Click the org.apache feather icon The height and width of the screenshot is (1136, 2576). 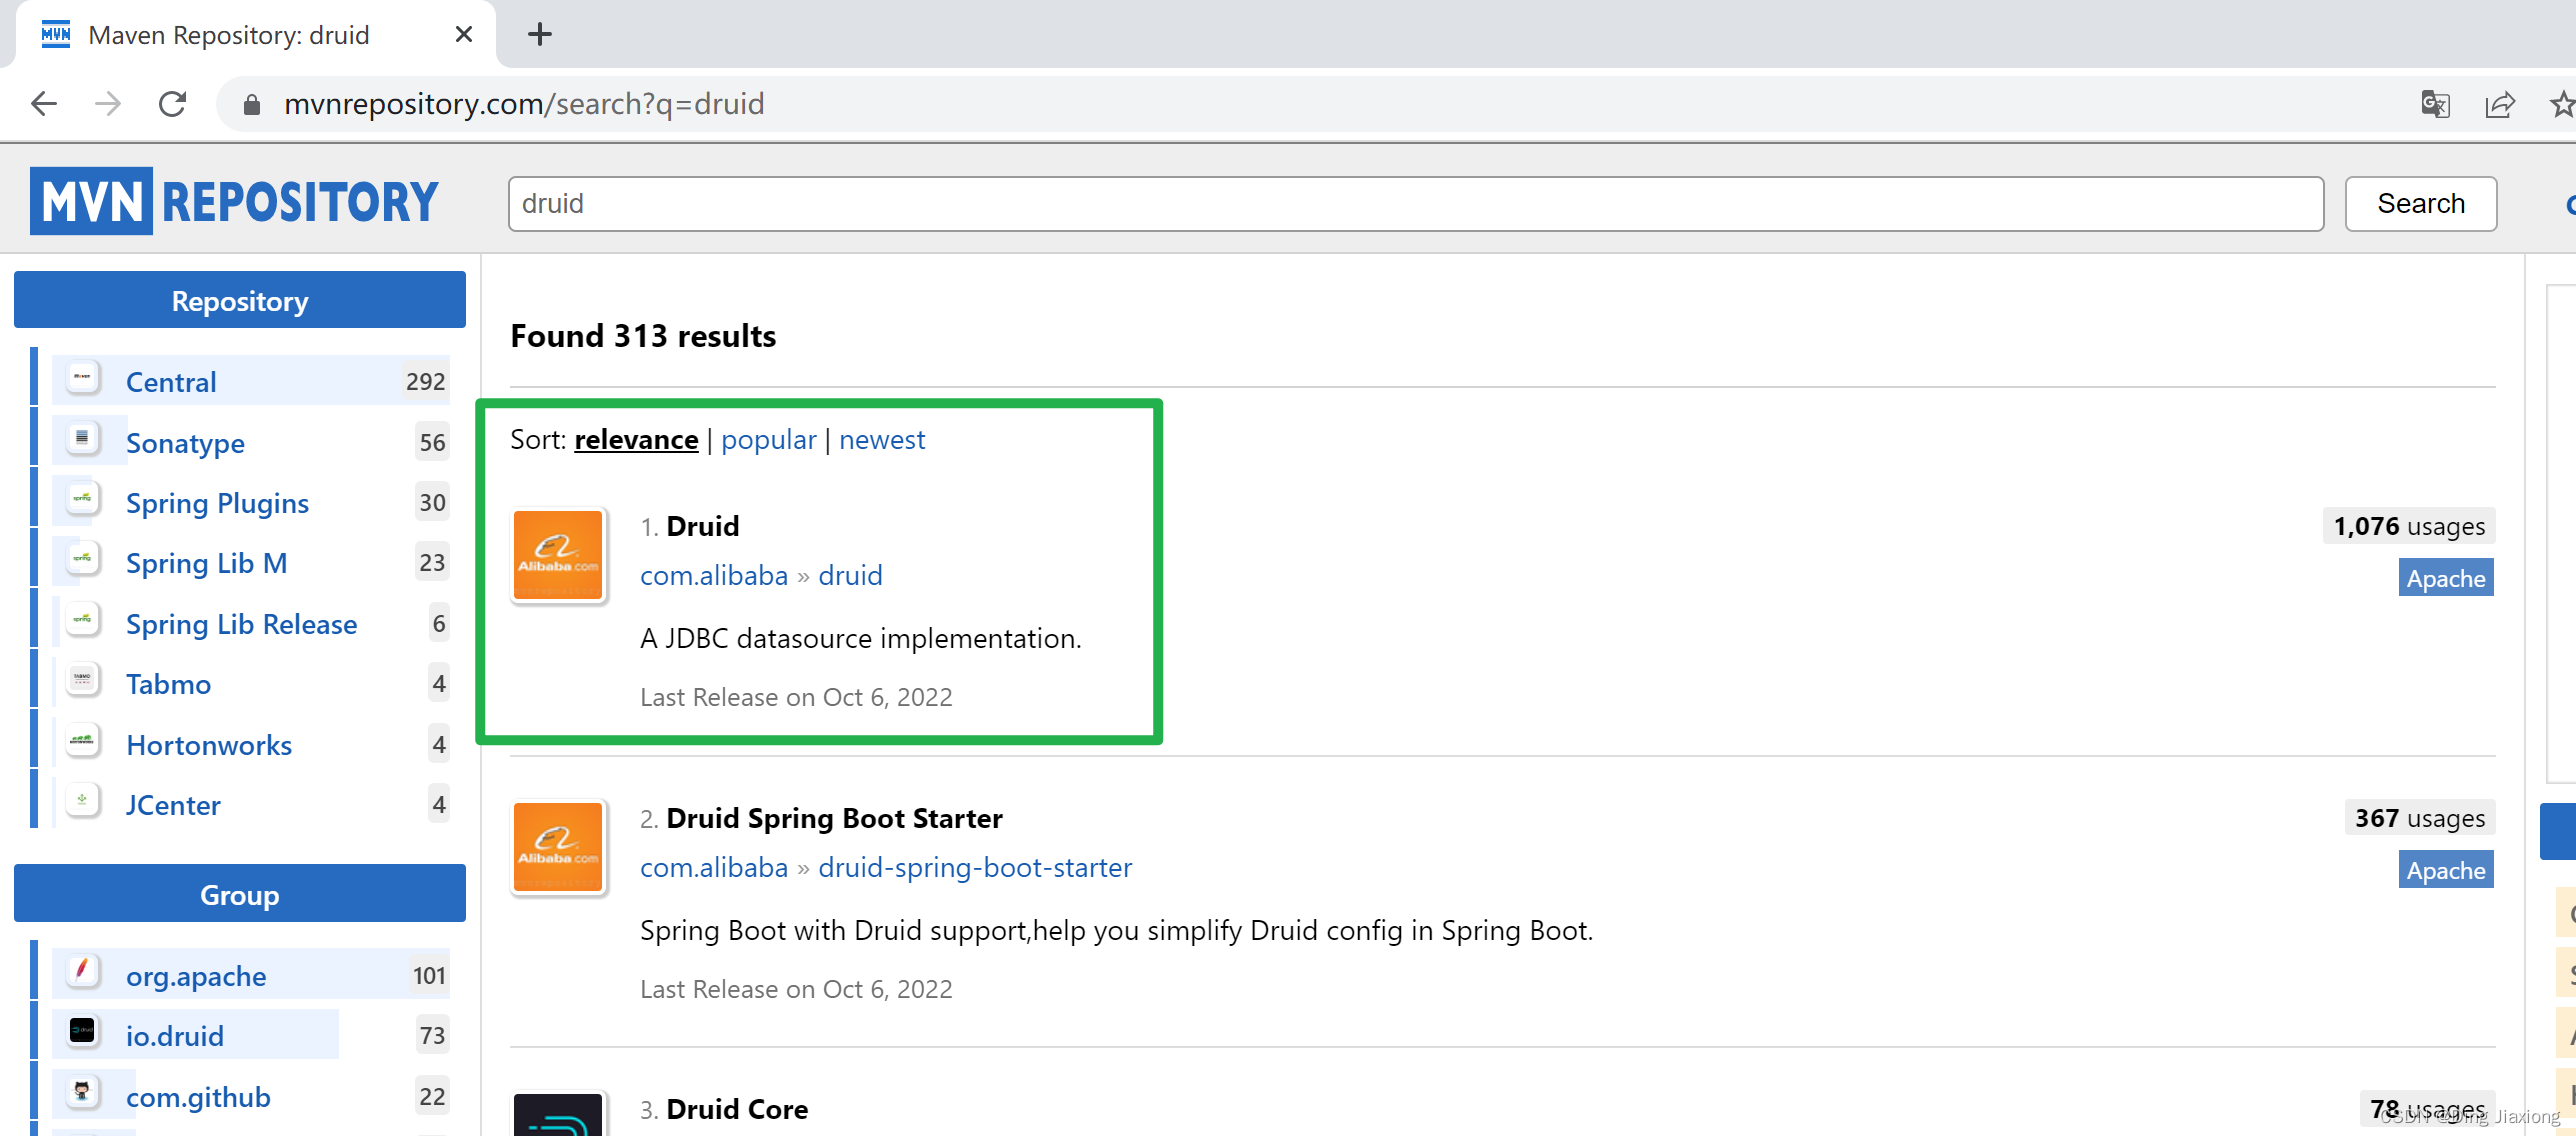pyautogui.click(x=82, y=970)
